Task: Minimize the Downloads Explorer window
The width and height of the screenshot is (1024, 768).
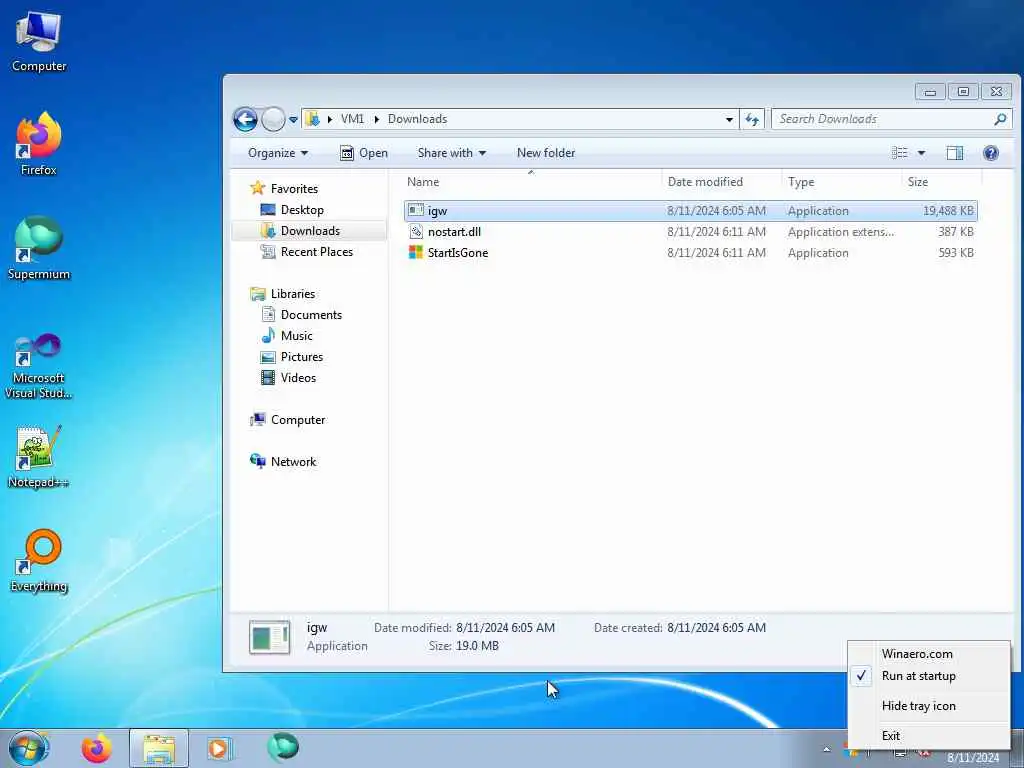Action: click(930, 91)
